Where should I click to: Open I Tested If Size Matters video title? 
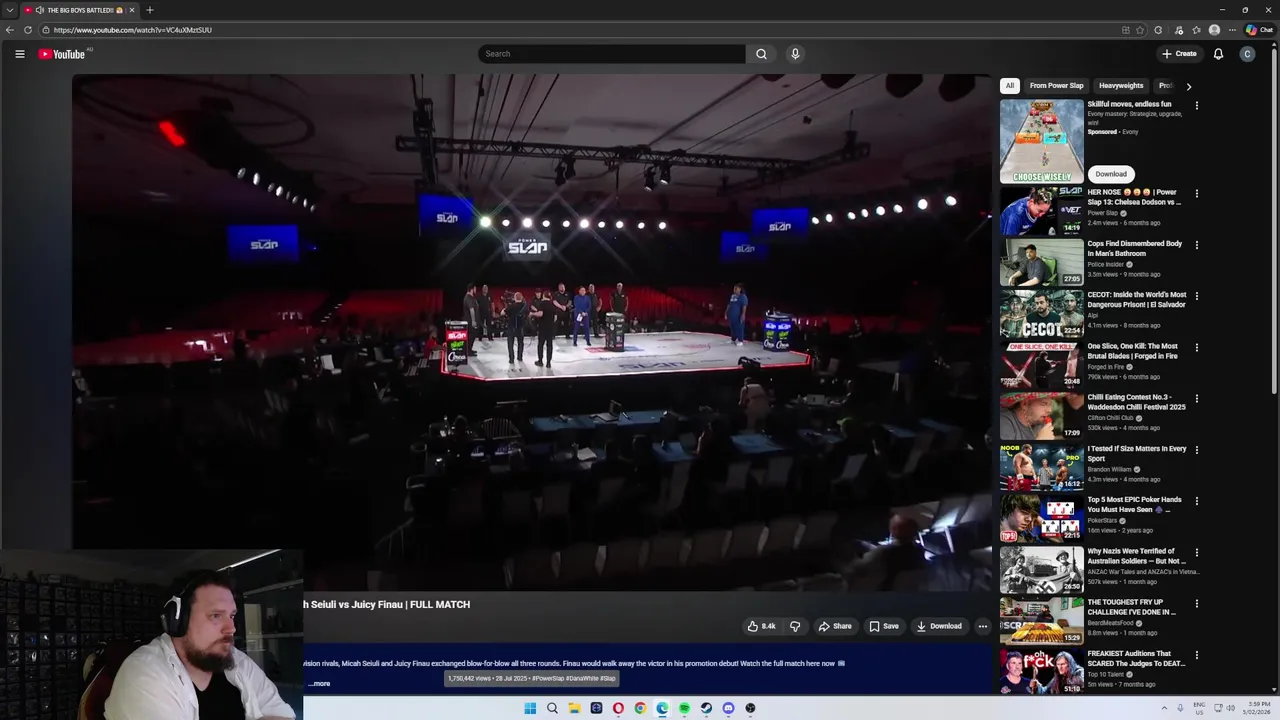tap(1137, 454)
